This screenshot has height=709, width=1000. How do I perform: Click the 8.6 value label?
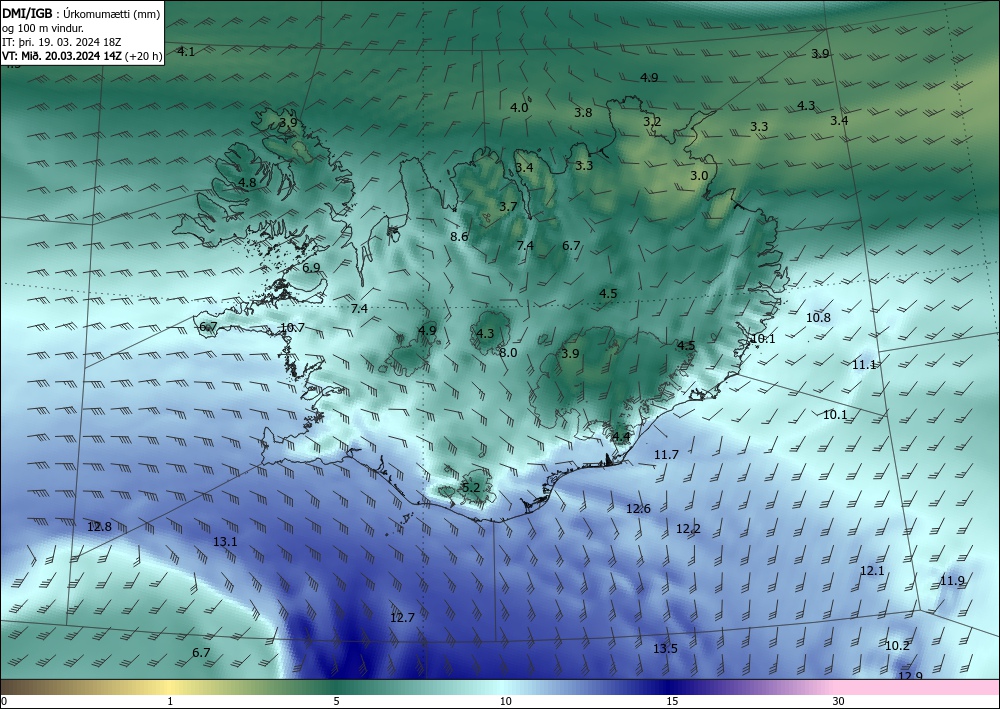pos(459,237)
